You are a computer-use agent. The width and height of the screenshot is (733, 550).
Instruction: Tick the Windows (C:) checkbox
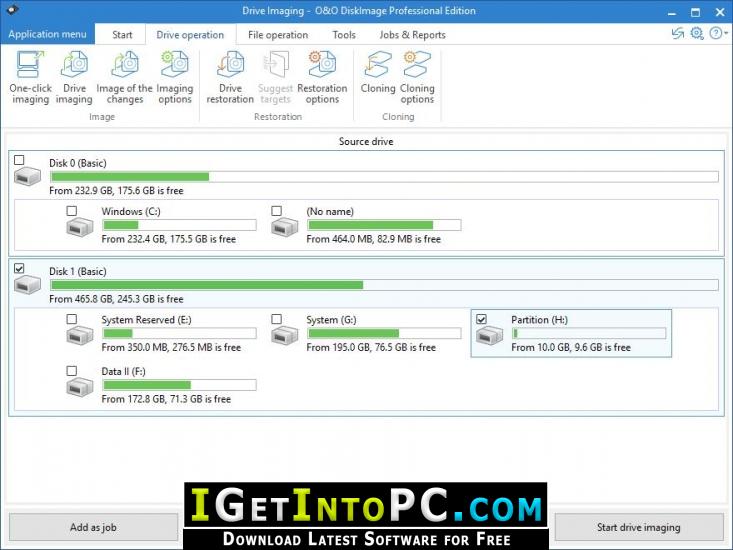click(x=72, y=211)
